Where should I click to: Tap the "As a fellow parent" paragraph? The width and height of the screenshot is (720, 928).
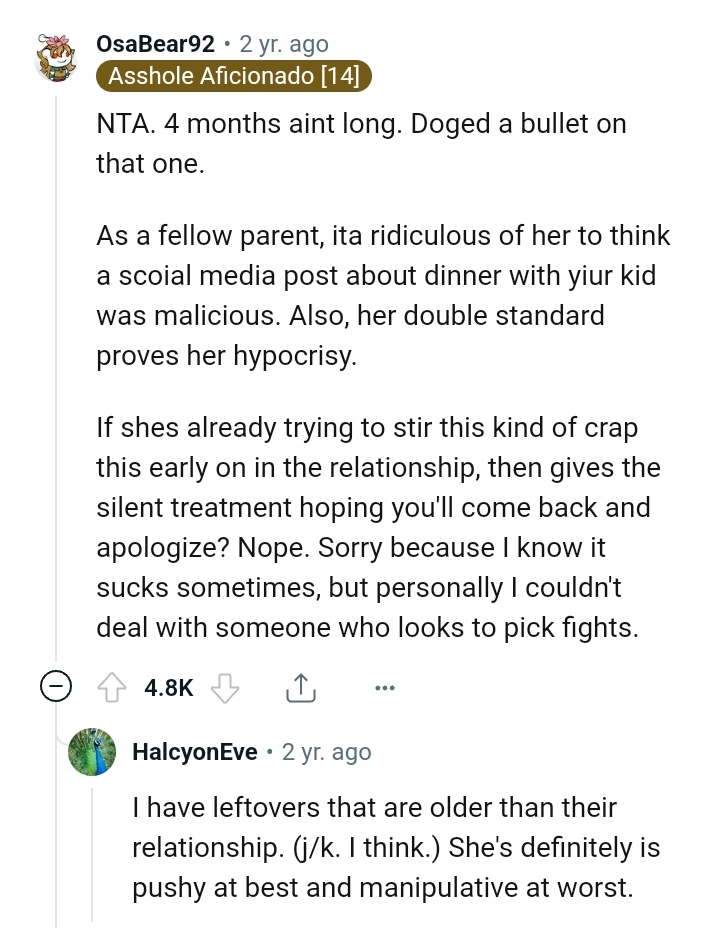point(380,296)
